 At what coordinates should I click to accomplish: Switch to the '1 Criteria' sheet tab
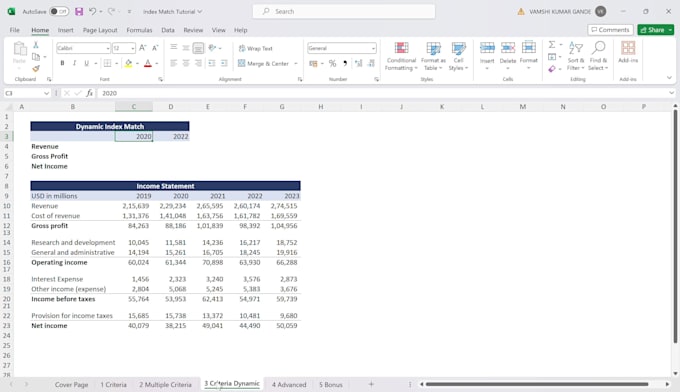[114, 385]
